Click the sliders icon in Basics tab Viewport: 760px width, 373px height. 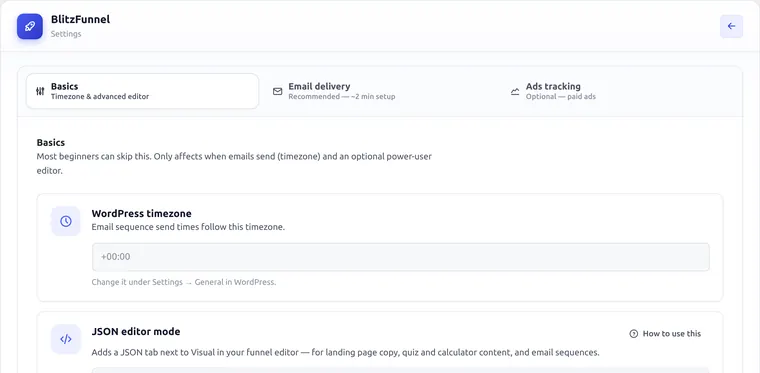[x=40, y=91]
